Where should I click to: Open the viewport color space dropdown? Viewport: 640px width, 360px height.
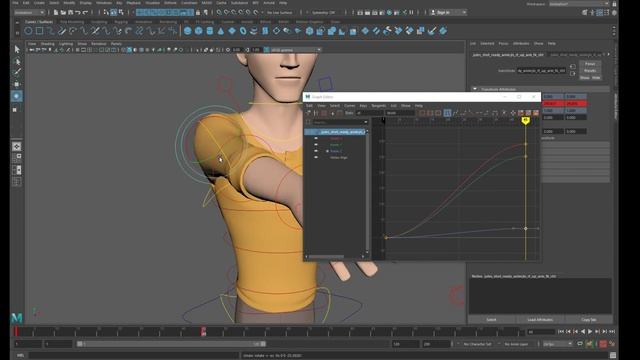296,50
